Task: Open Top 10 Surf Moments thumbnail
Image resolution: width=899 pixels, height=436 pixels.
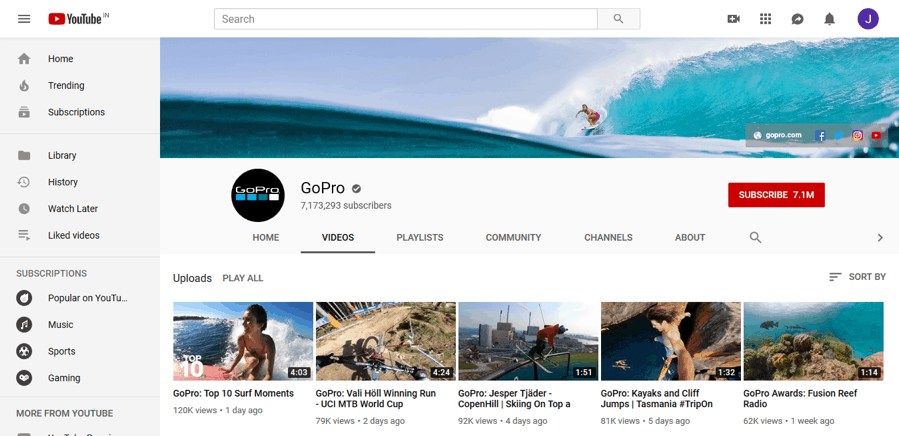Action: 243,341
